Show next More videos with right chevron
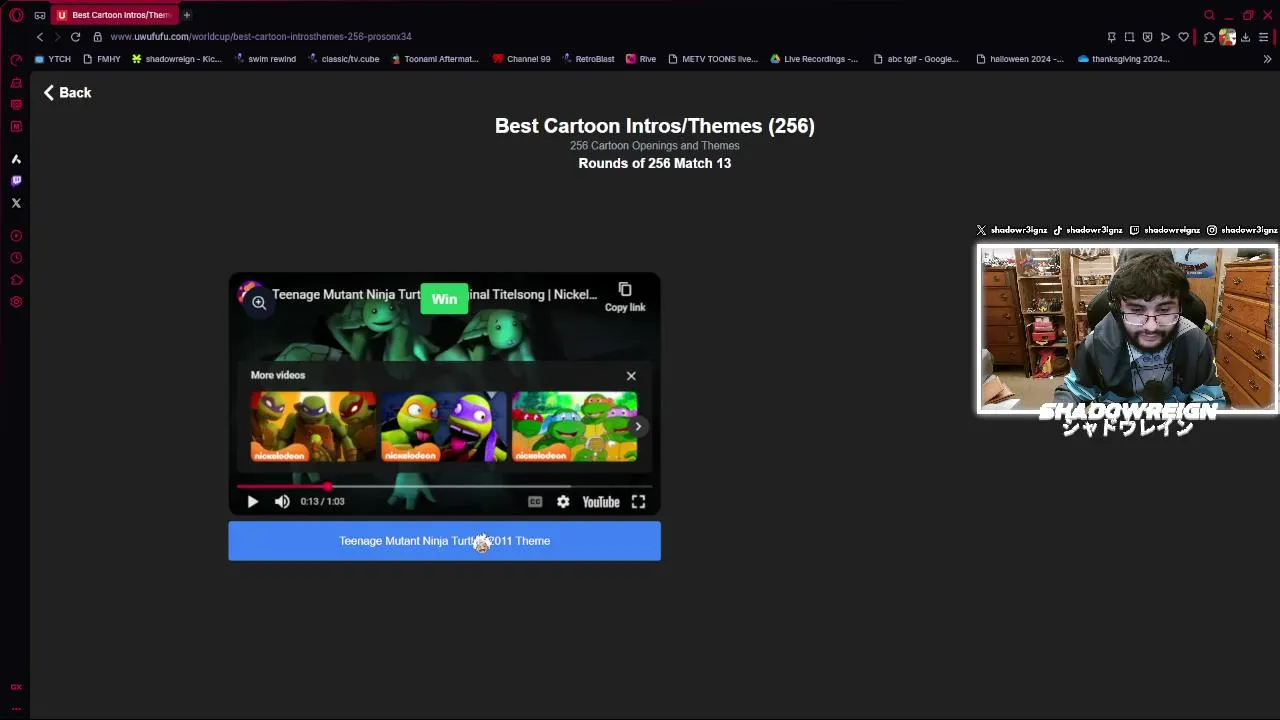 (638, 427)
